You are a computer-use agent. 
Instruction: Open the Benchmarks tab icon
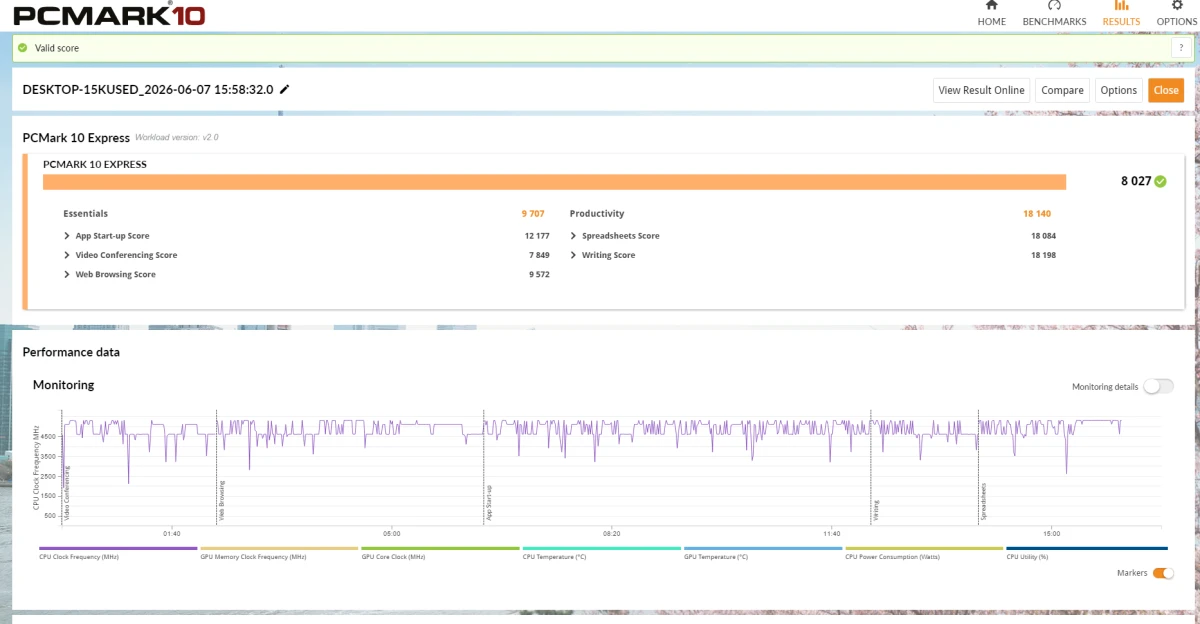pos(1054,5)
